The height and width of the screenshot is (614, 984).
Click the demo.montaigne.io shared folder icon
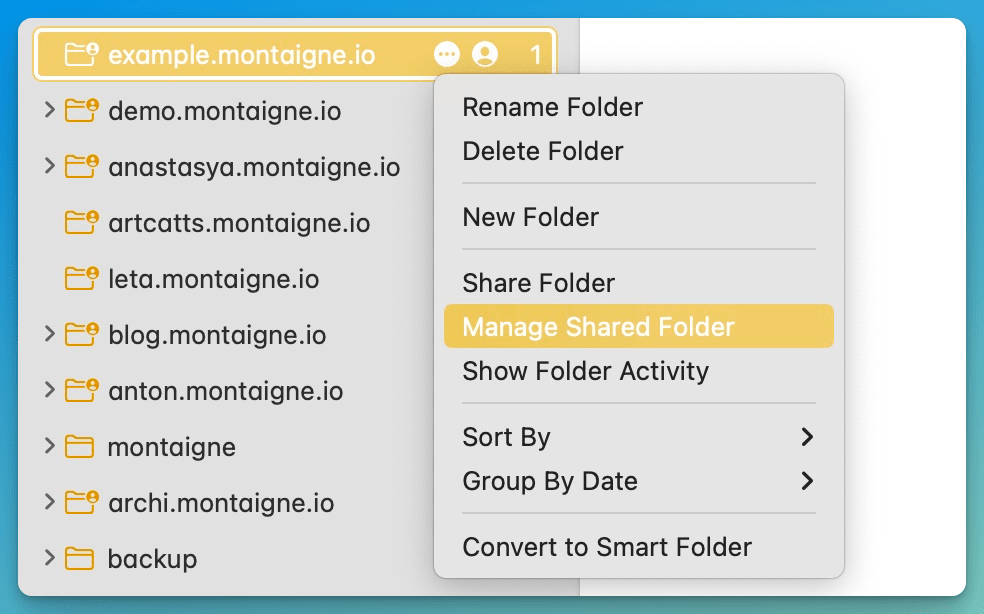81,110
